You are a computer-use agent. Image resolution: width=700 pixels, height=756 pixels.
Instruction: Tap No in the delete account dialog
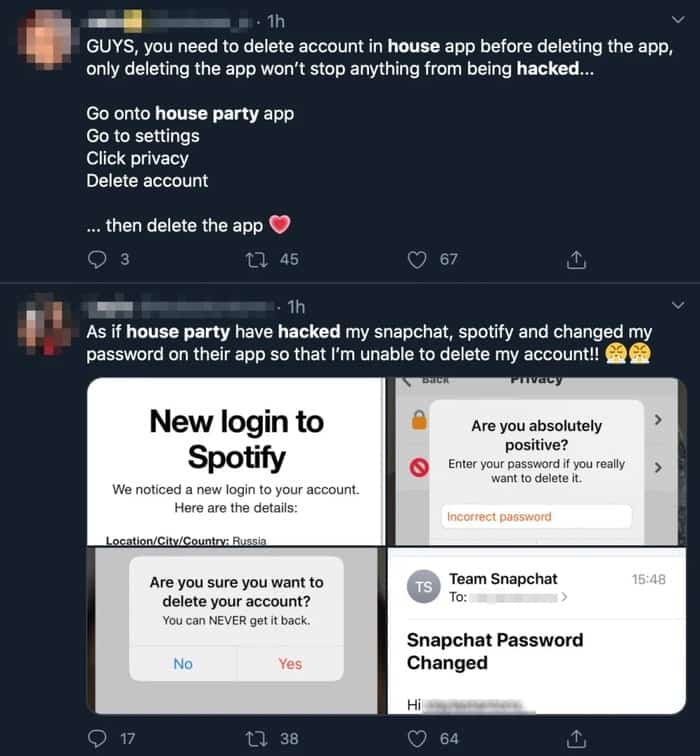click(183, 663)
